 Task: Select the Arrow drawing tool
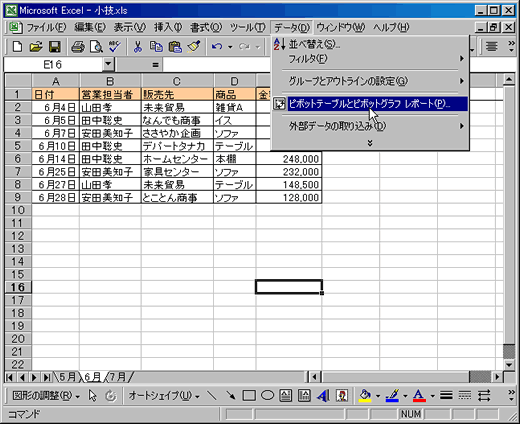(230, 396)
